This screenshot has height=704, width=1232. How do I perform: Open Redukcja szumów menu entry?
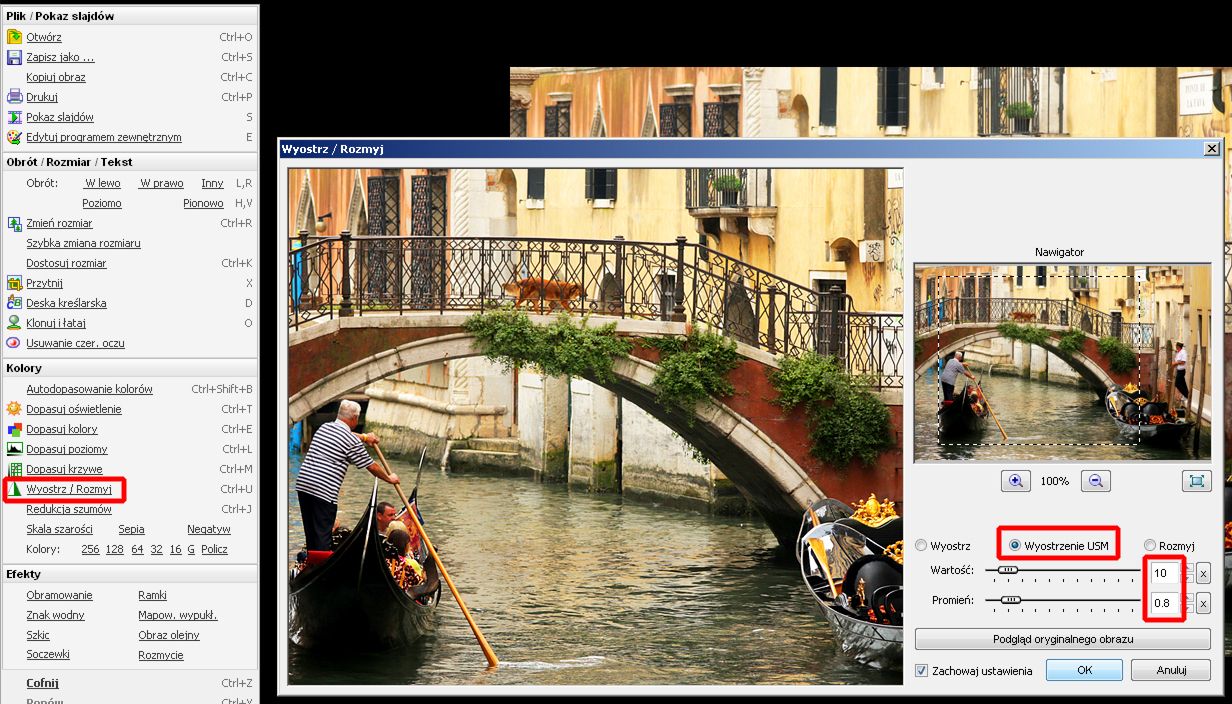(68, 509)
